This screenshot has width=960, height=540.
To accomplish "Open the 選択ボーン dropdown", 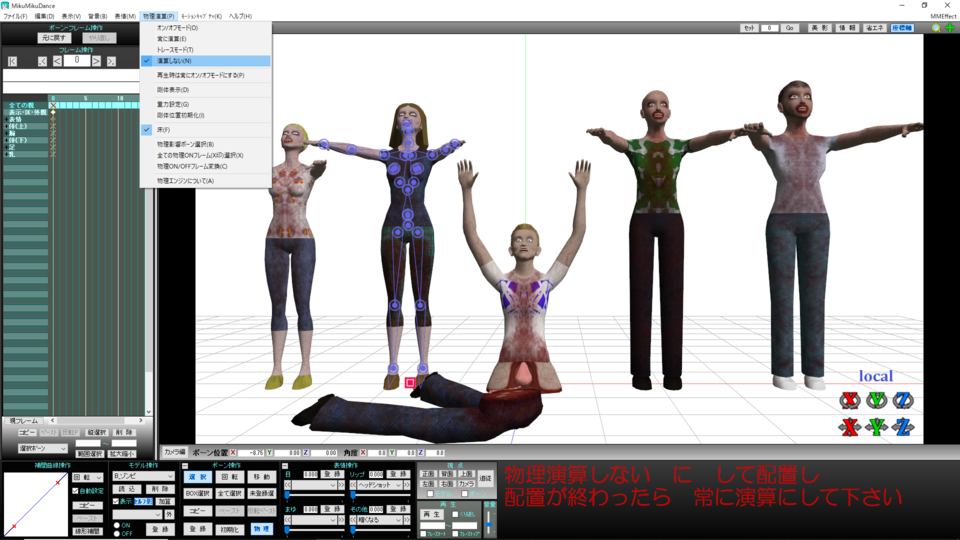I will point(42,449).
